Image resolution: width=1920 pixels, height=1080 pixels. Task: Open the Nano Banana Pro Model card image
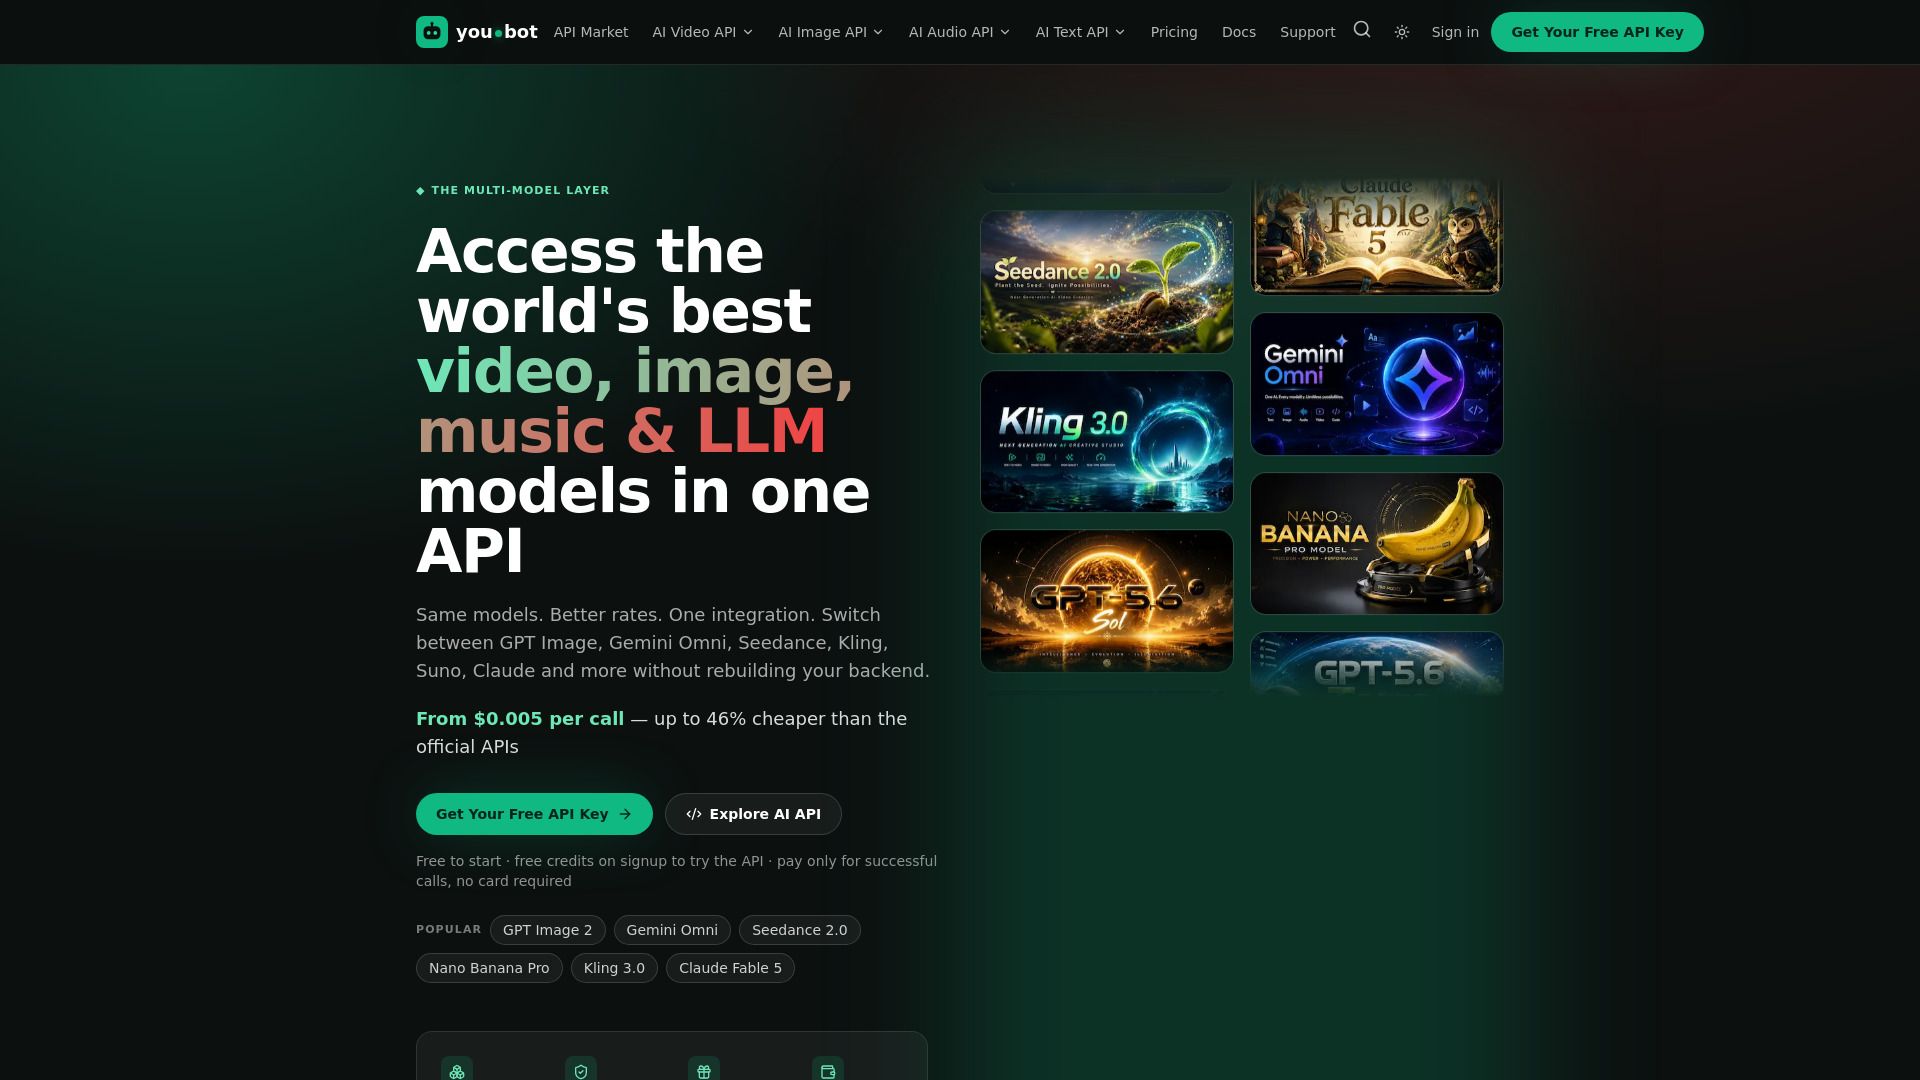[1377, 543]
